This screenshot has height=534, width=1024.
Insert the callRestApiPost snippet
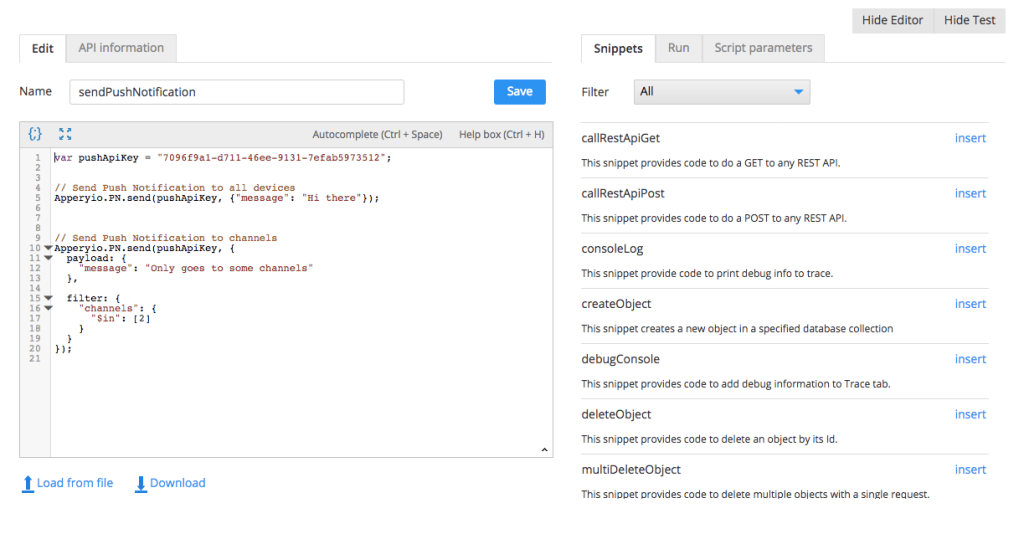(x=970, y=193)
